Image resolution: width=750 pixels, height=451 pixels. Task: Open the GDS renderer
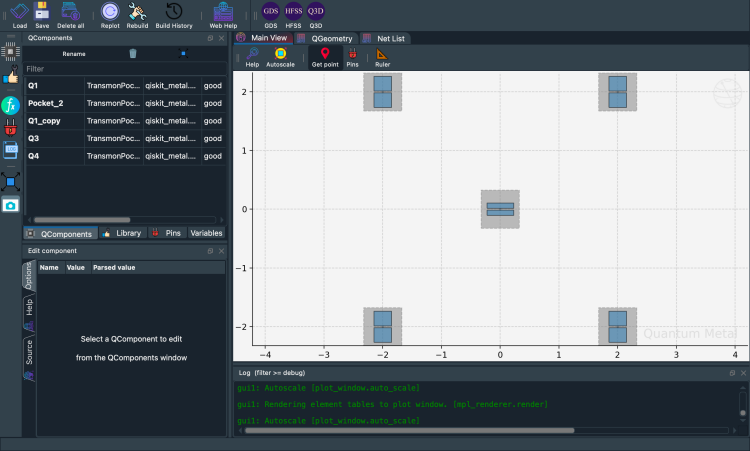[271, 15]
